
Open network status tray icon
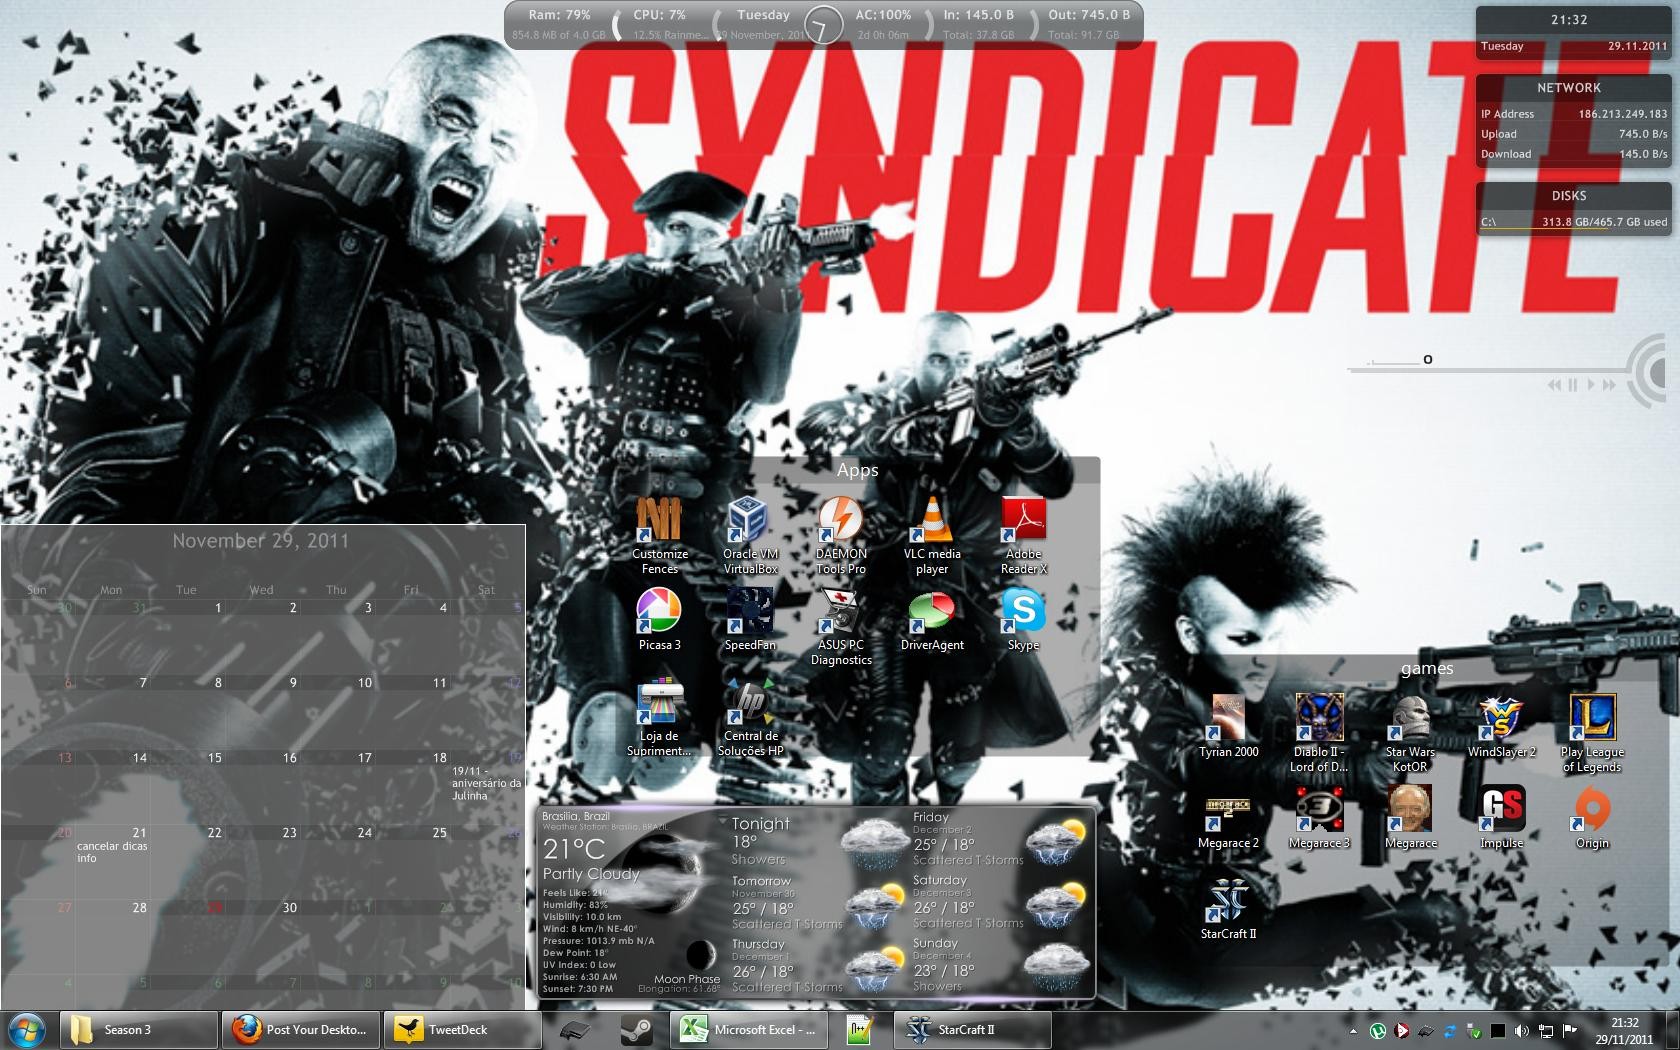click(x=1545, y=1030)
